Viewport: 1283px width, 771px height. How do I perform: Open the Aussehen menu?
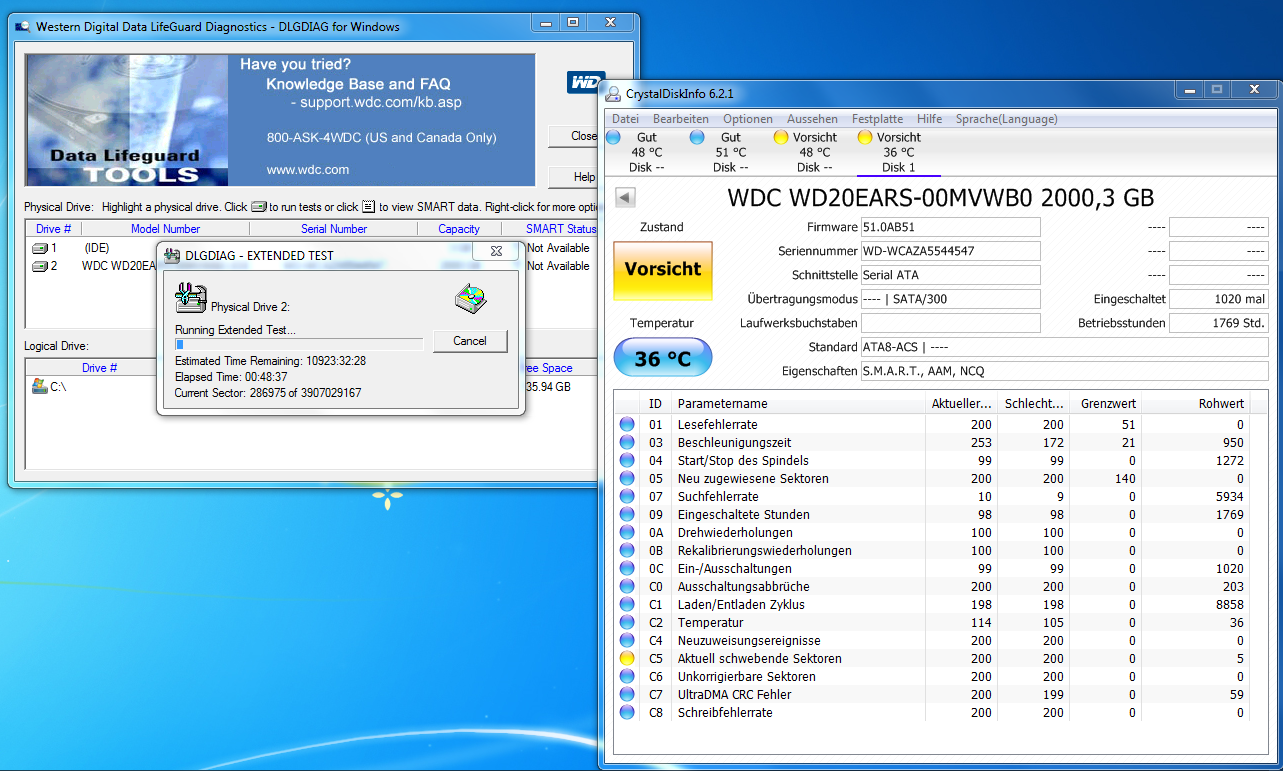(x=813, y=119)
